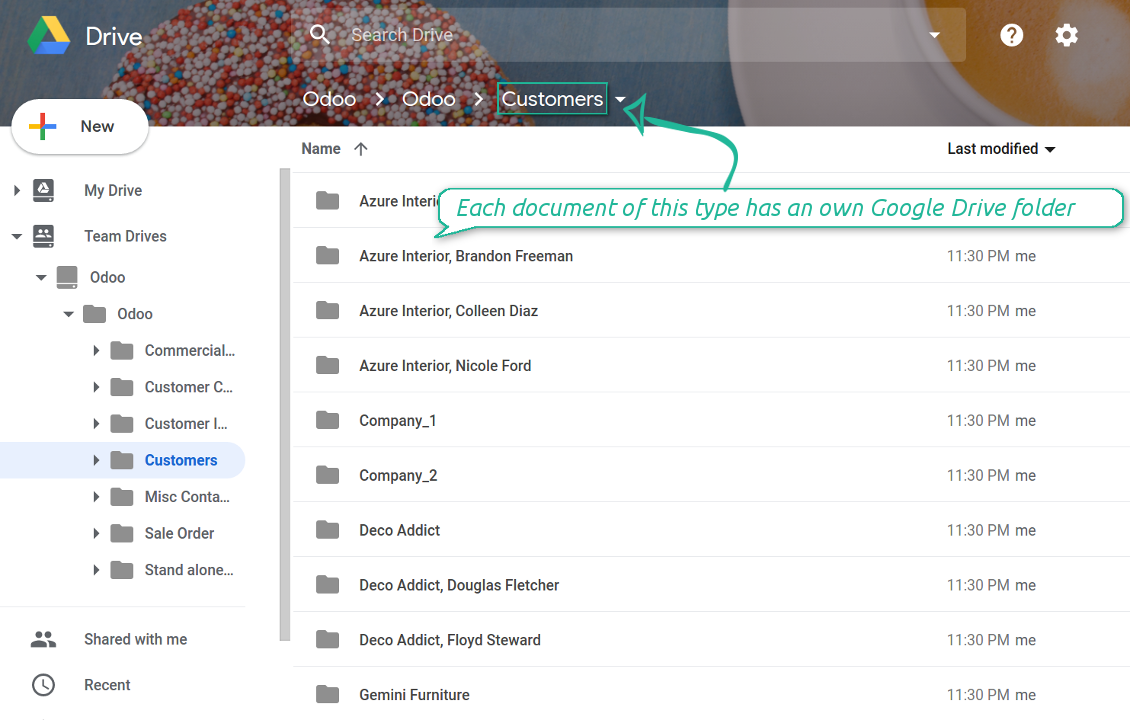Select the Deco Addict folder row
The width and height of the screenshot is (1130, 720).
[x=711, y=530]
